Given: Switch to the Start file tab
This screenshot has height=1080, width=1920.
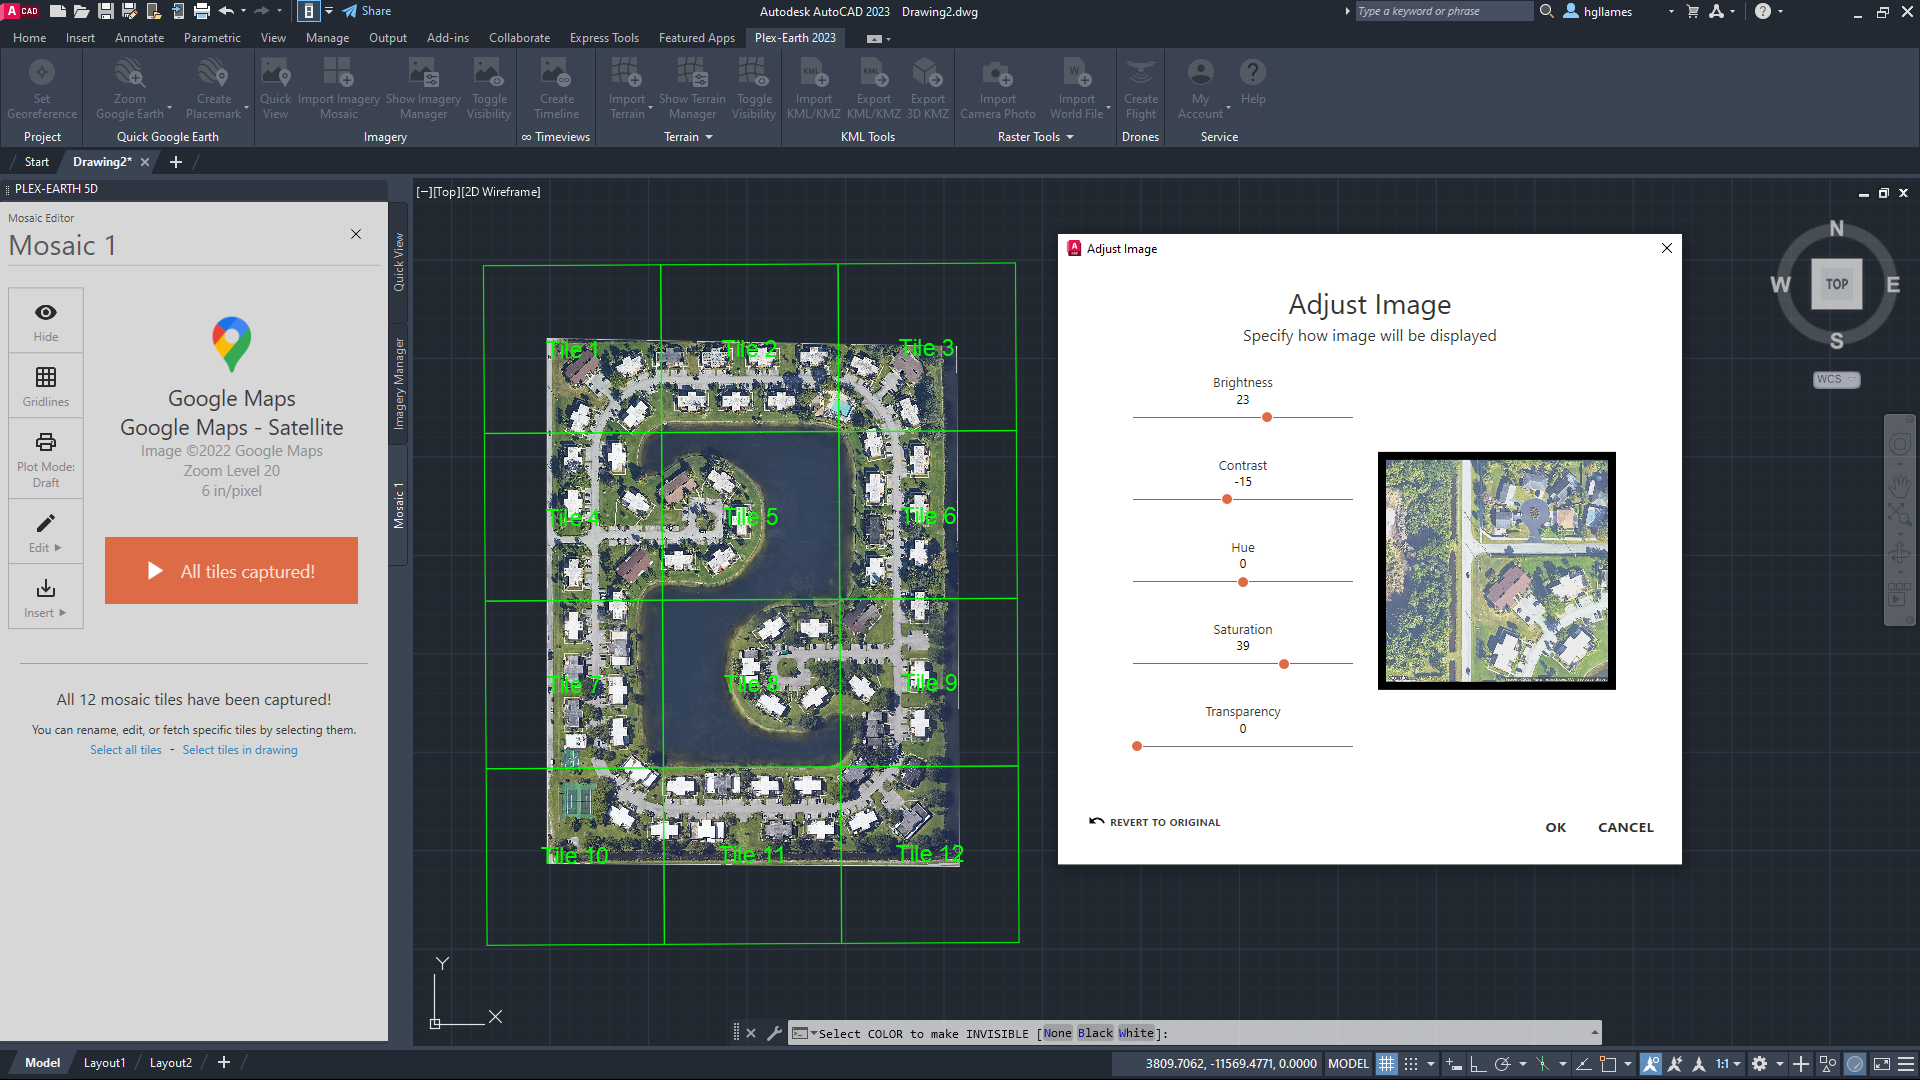Looking at the screenshot, I should (x=37, y=162).
